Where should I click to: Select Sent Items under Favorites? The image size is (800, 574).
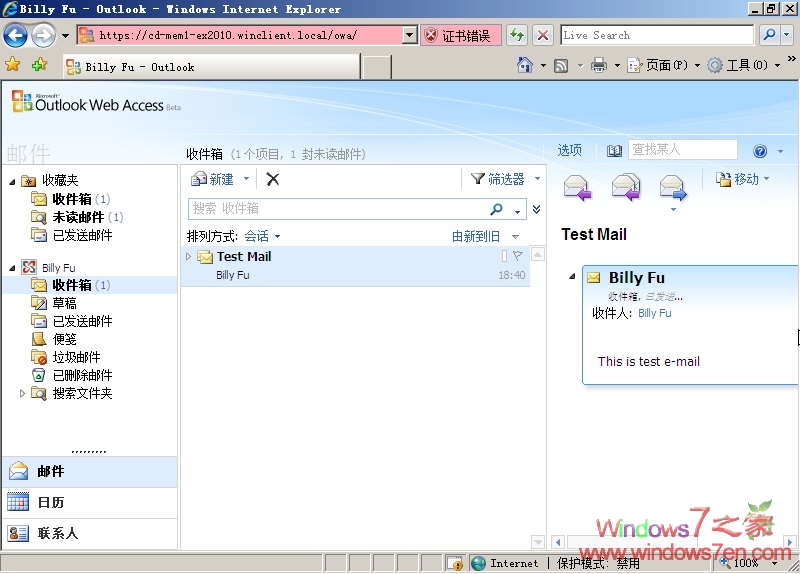[71, 235]
